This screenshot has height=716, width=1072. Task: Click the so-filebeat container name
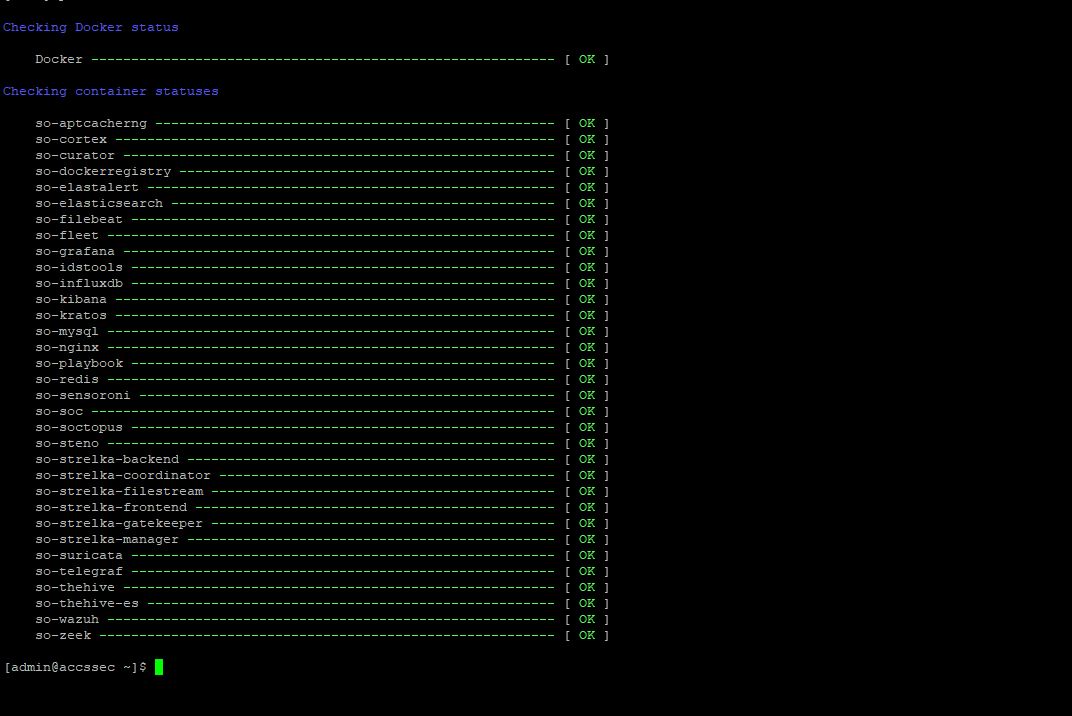(79, 220)
